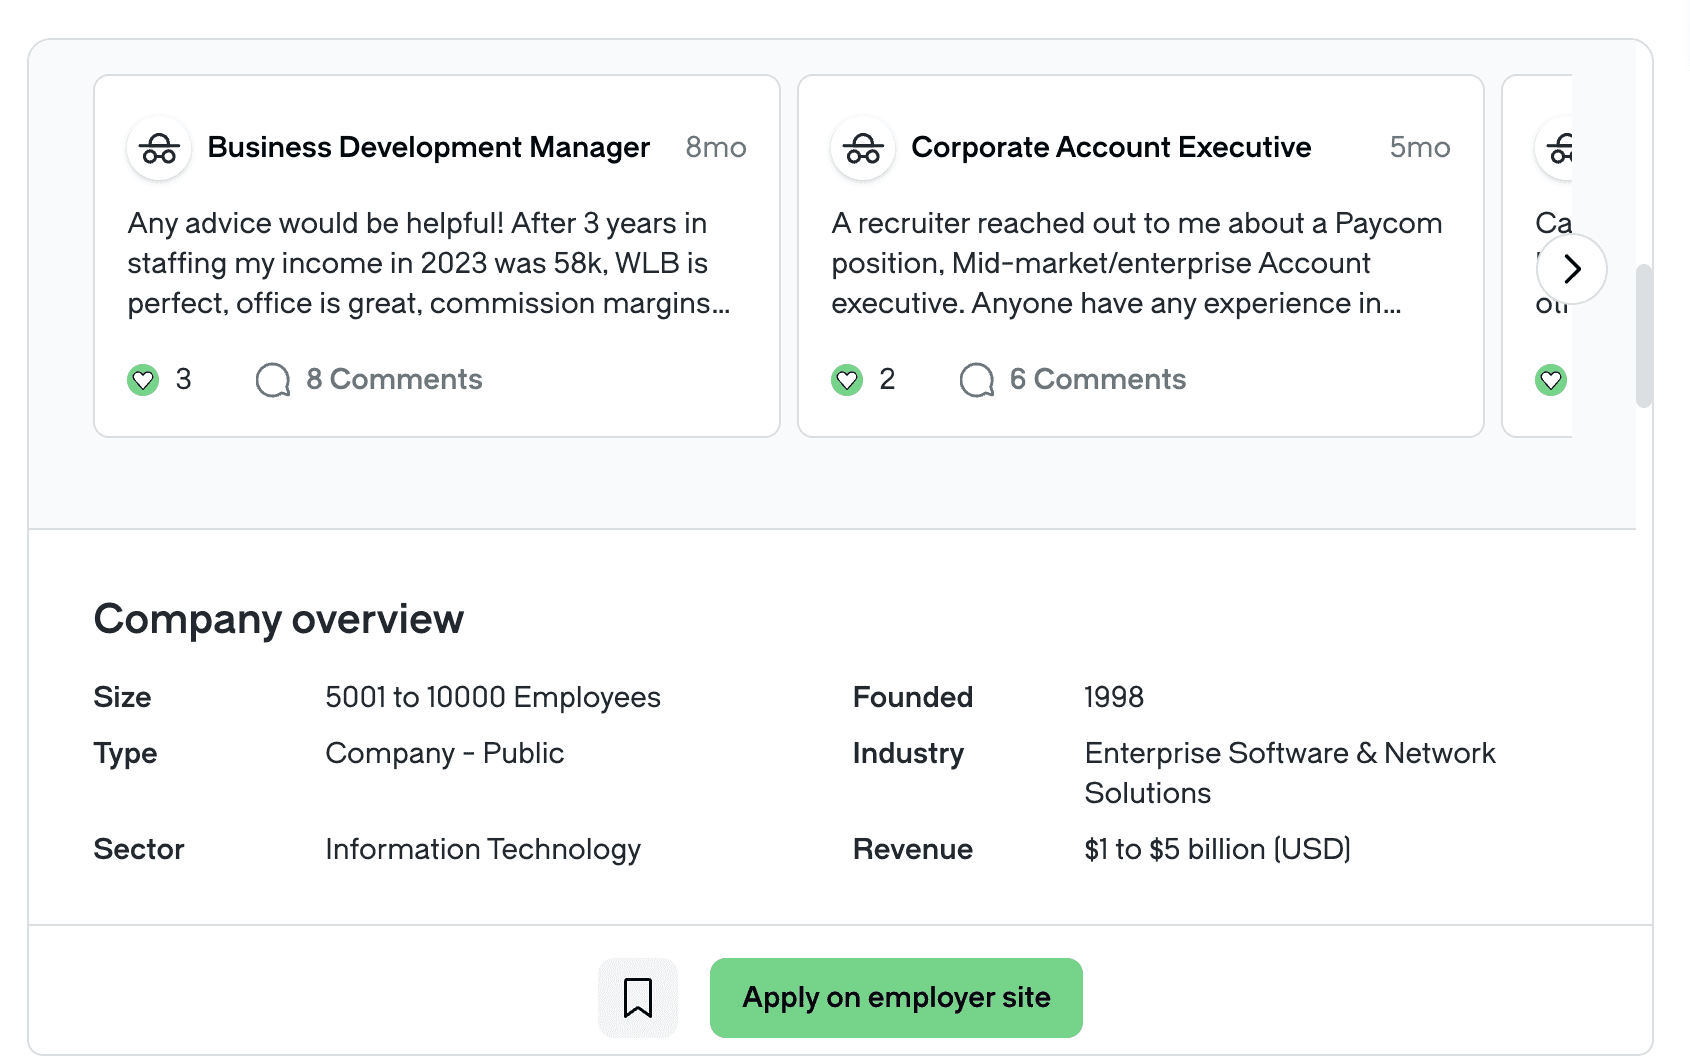Advance carousel with the next arrow

(1572, 268)
